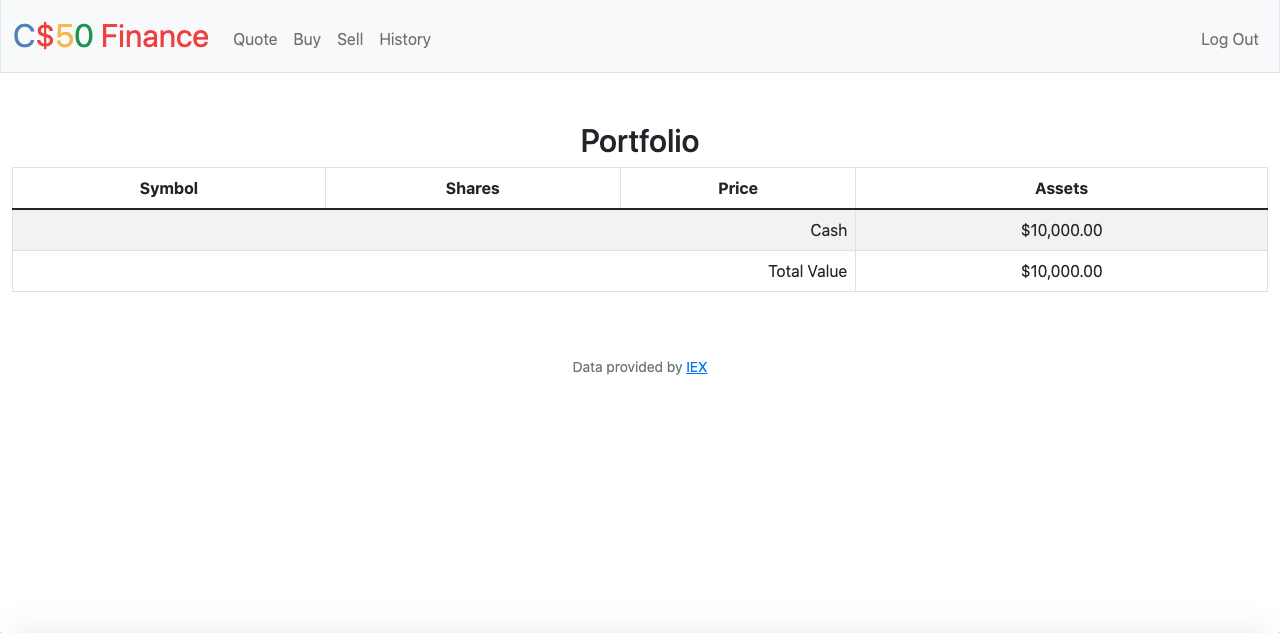Click the 'Data provided by' footer text

click(x=627, y=367)
